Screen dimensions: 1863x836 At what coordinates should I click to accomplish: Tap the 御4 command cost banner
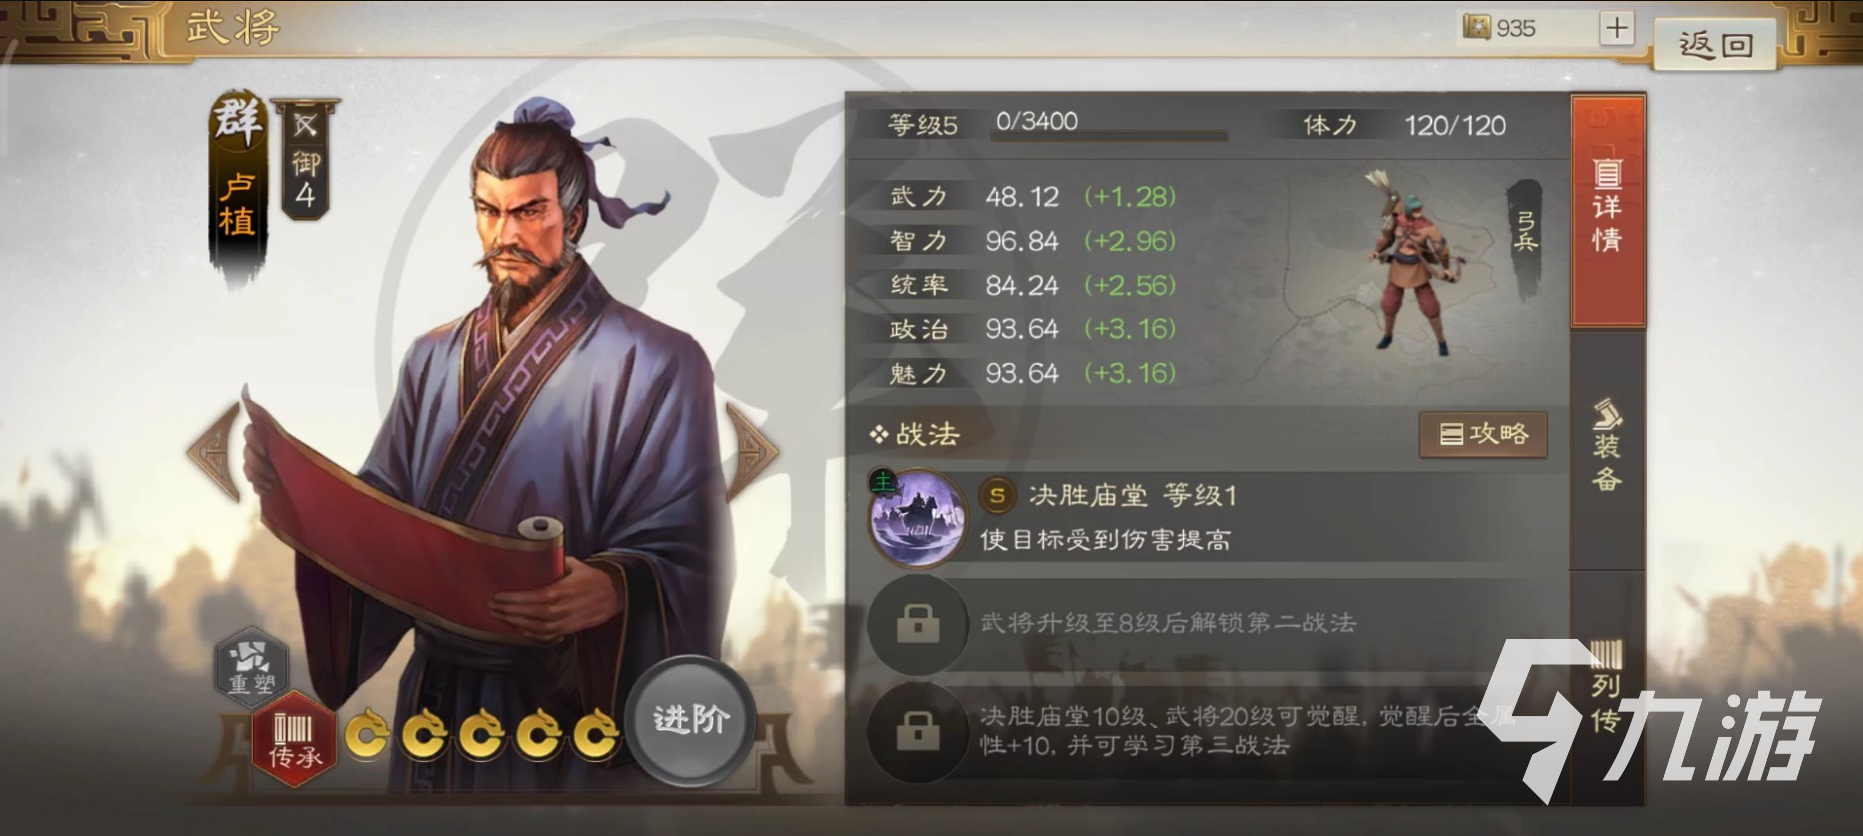306,160
